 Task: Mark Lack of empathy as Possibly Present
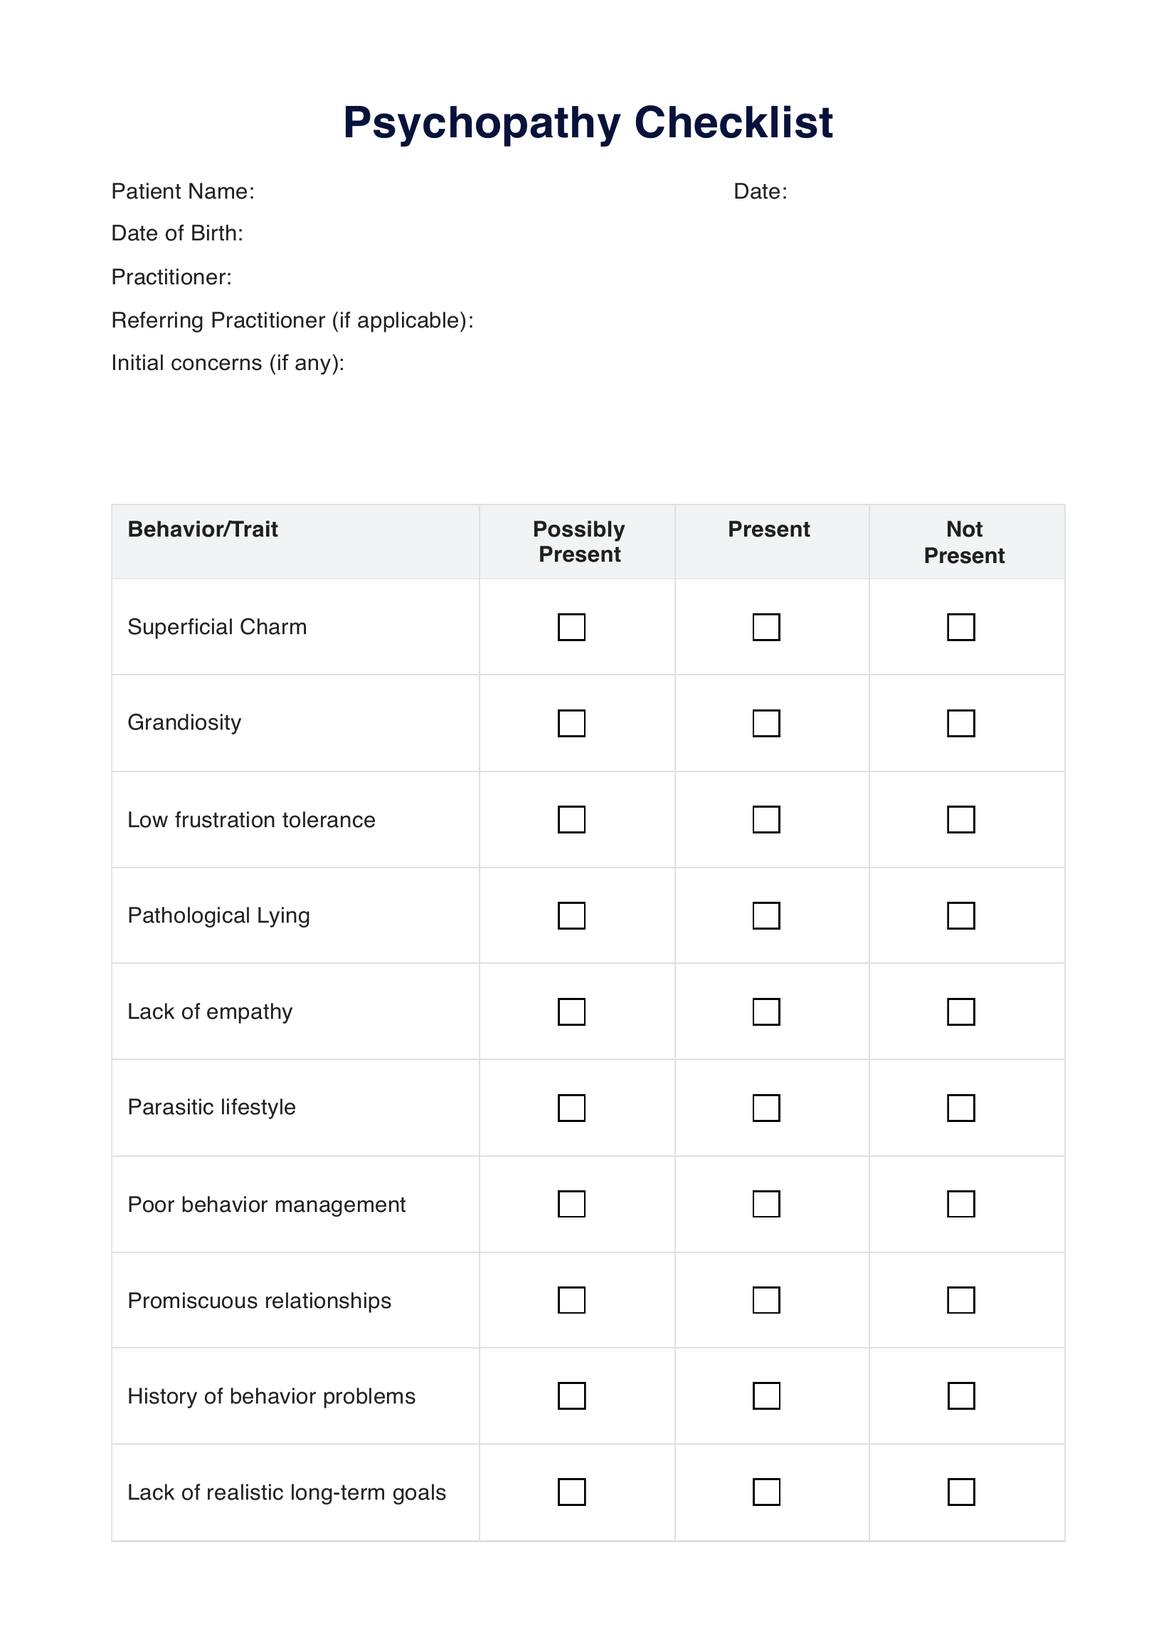pos(571,1012)
